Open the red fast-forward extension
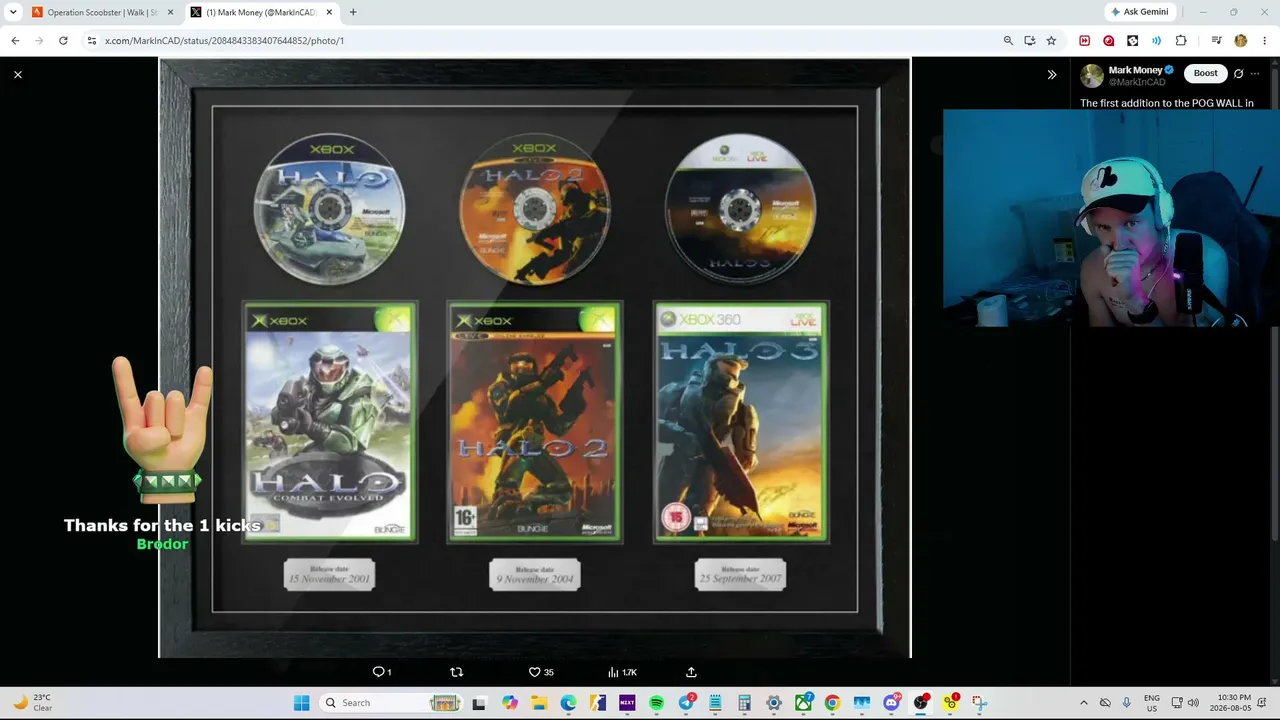 coord(1085,41)
